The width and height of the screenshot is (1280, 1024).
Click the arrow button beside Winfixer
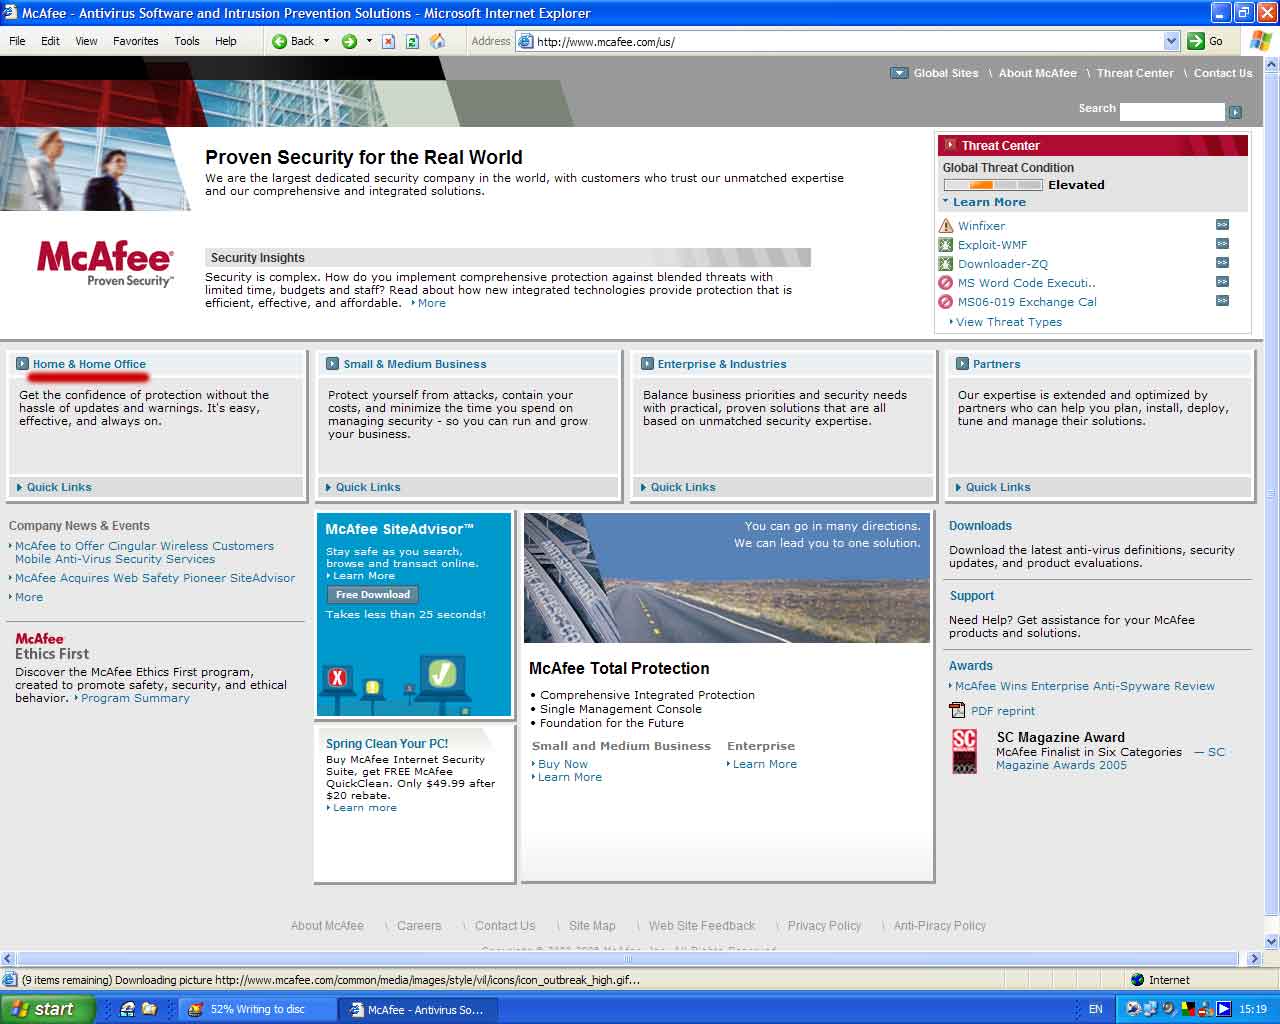click(1222, 225)
